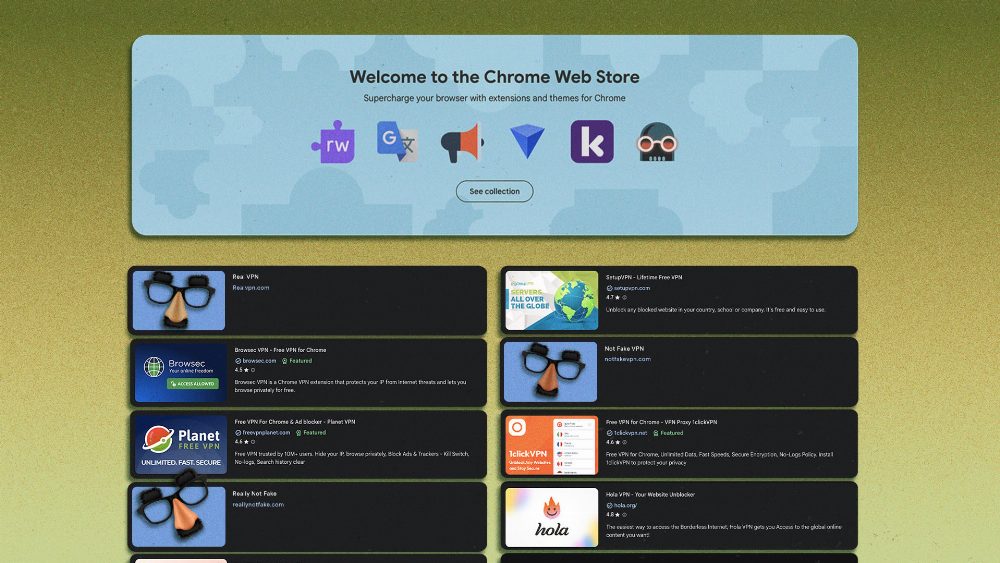
Task: Click the verified badge next to 1clickvpn.net
Action: pos(609,433)
